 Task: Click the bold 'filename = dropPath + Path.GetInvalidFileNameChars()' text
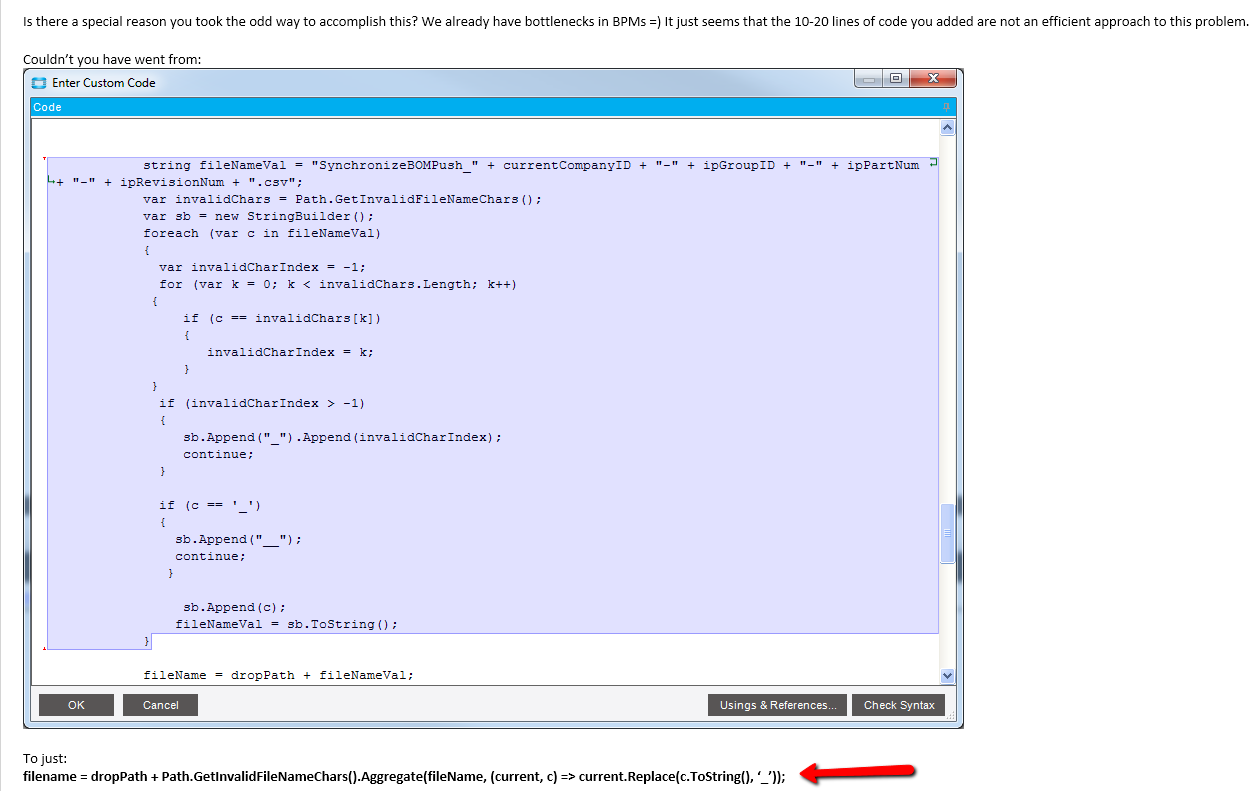(x=404, y=776)
